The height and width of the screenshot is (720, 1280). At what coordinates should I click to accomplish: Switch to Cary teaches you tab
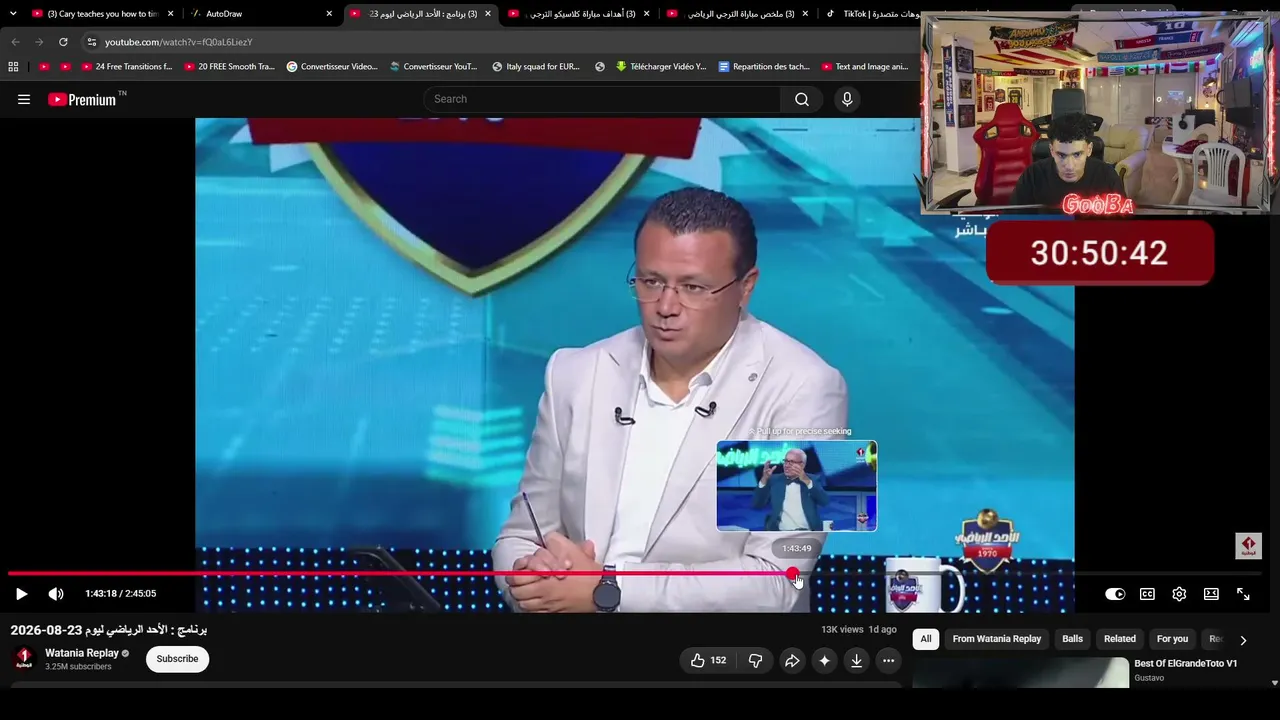103,14
